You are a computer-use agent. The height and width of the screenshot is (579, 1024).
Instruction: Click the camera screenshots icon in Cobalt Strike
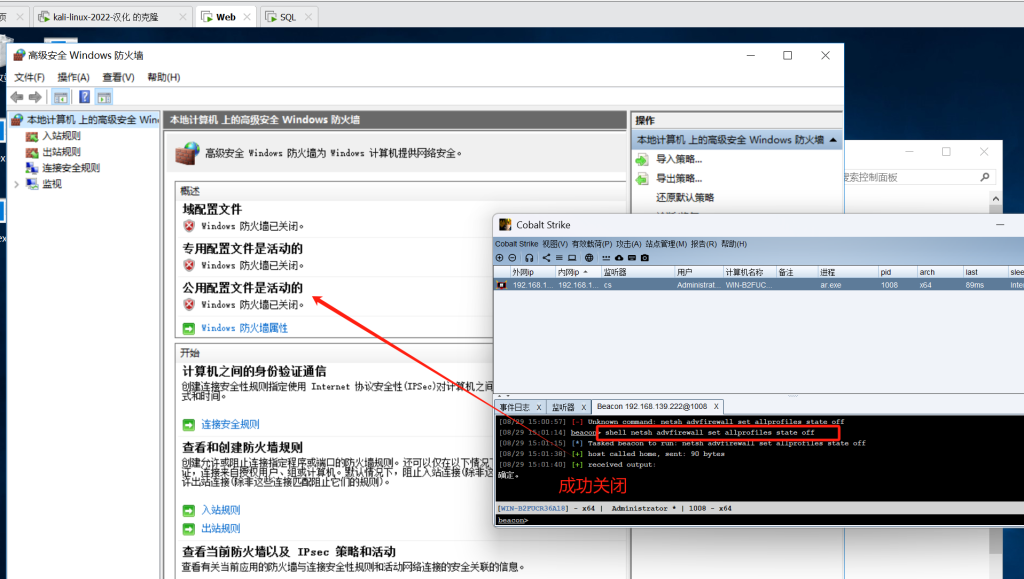tap(645, 258)
